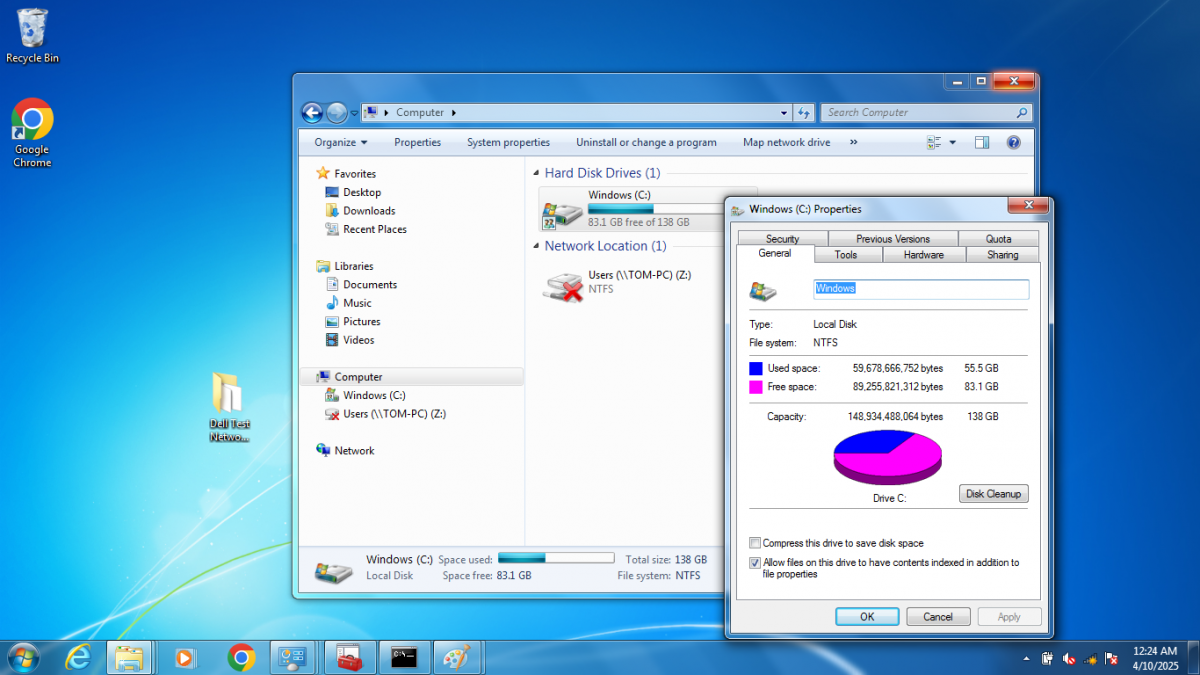Open the Previous Versions tab
Image resolution: width=1200 pixels, height=675 pixels.
coord(893,239)
